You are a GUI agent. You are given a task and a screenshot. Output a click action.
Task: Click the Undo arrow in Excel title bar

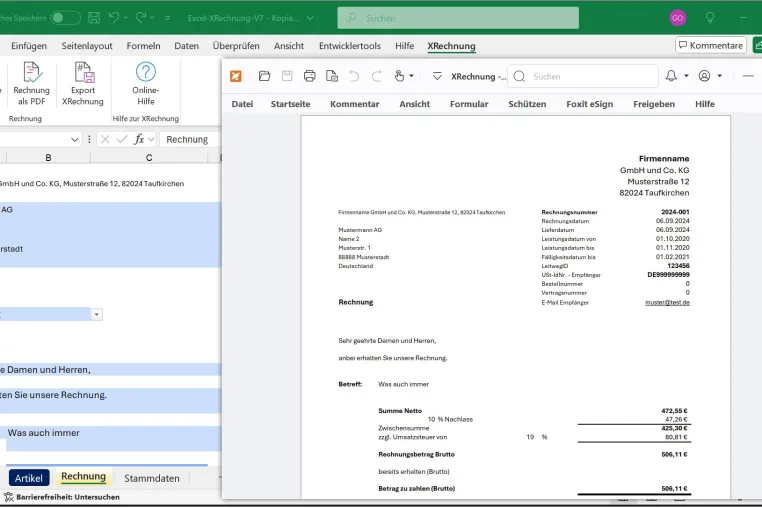(x=114, y=18)
